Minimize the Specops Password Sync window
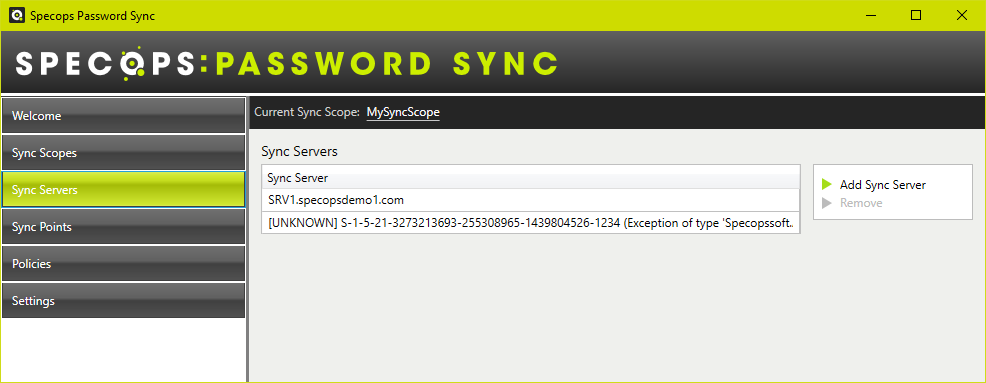 [870, 16]
